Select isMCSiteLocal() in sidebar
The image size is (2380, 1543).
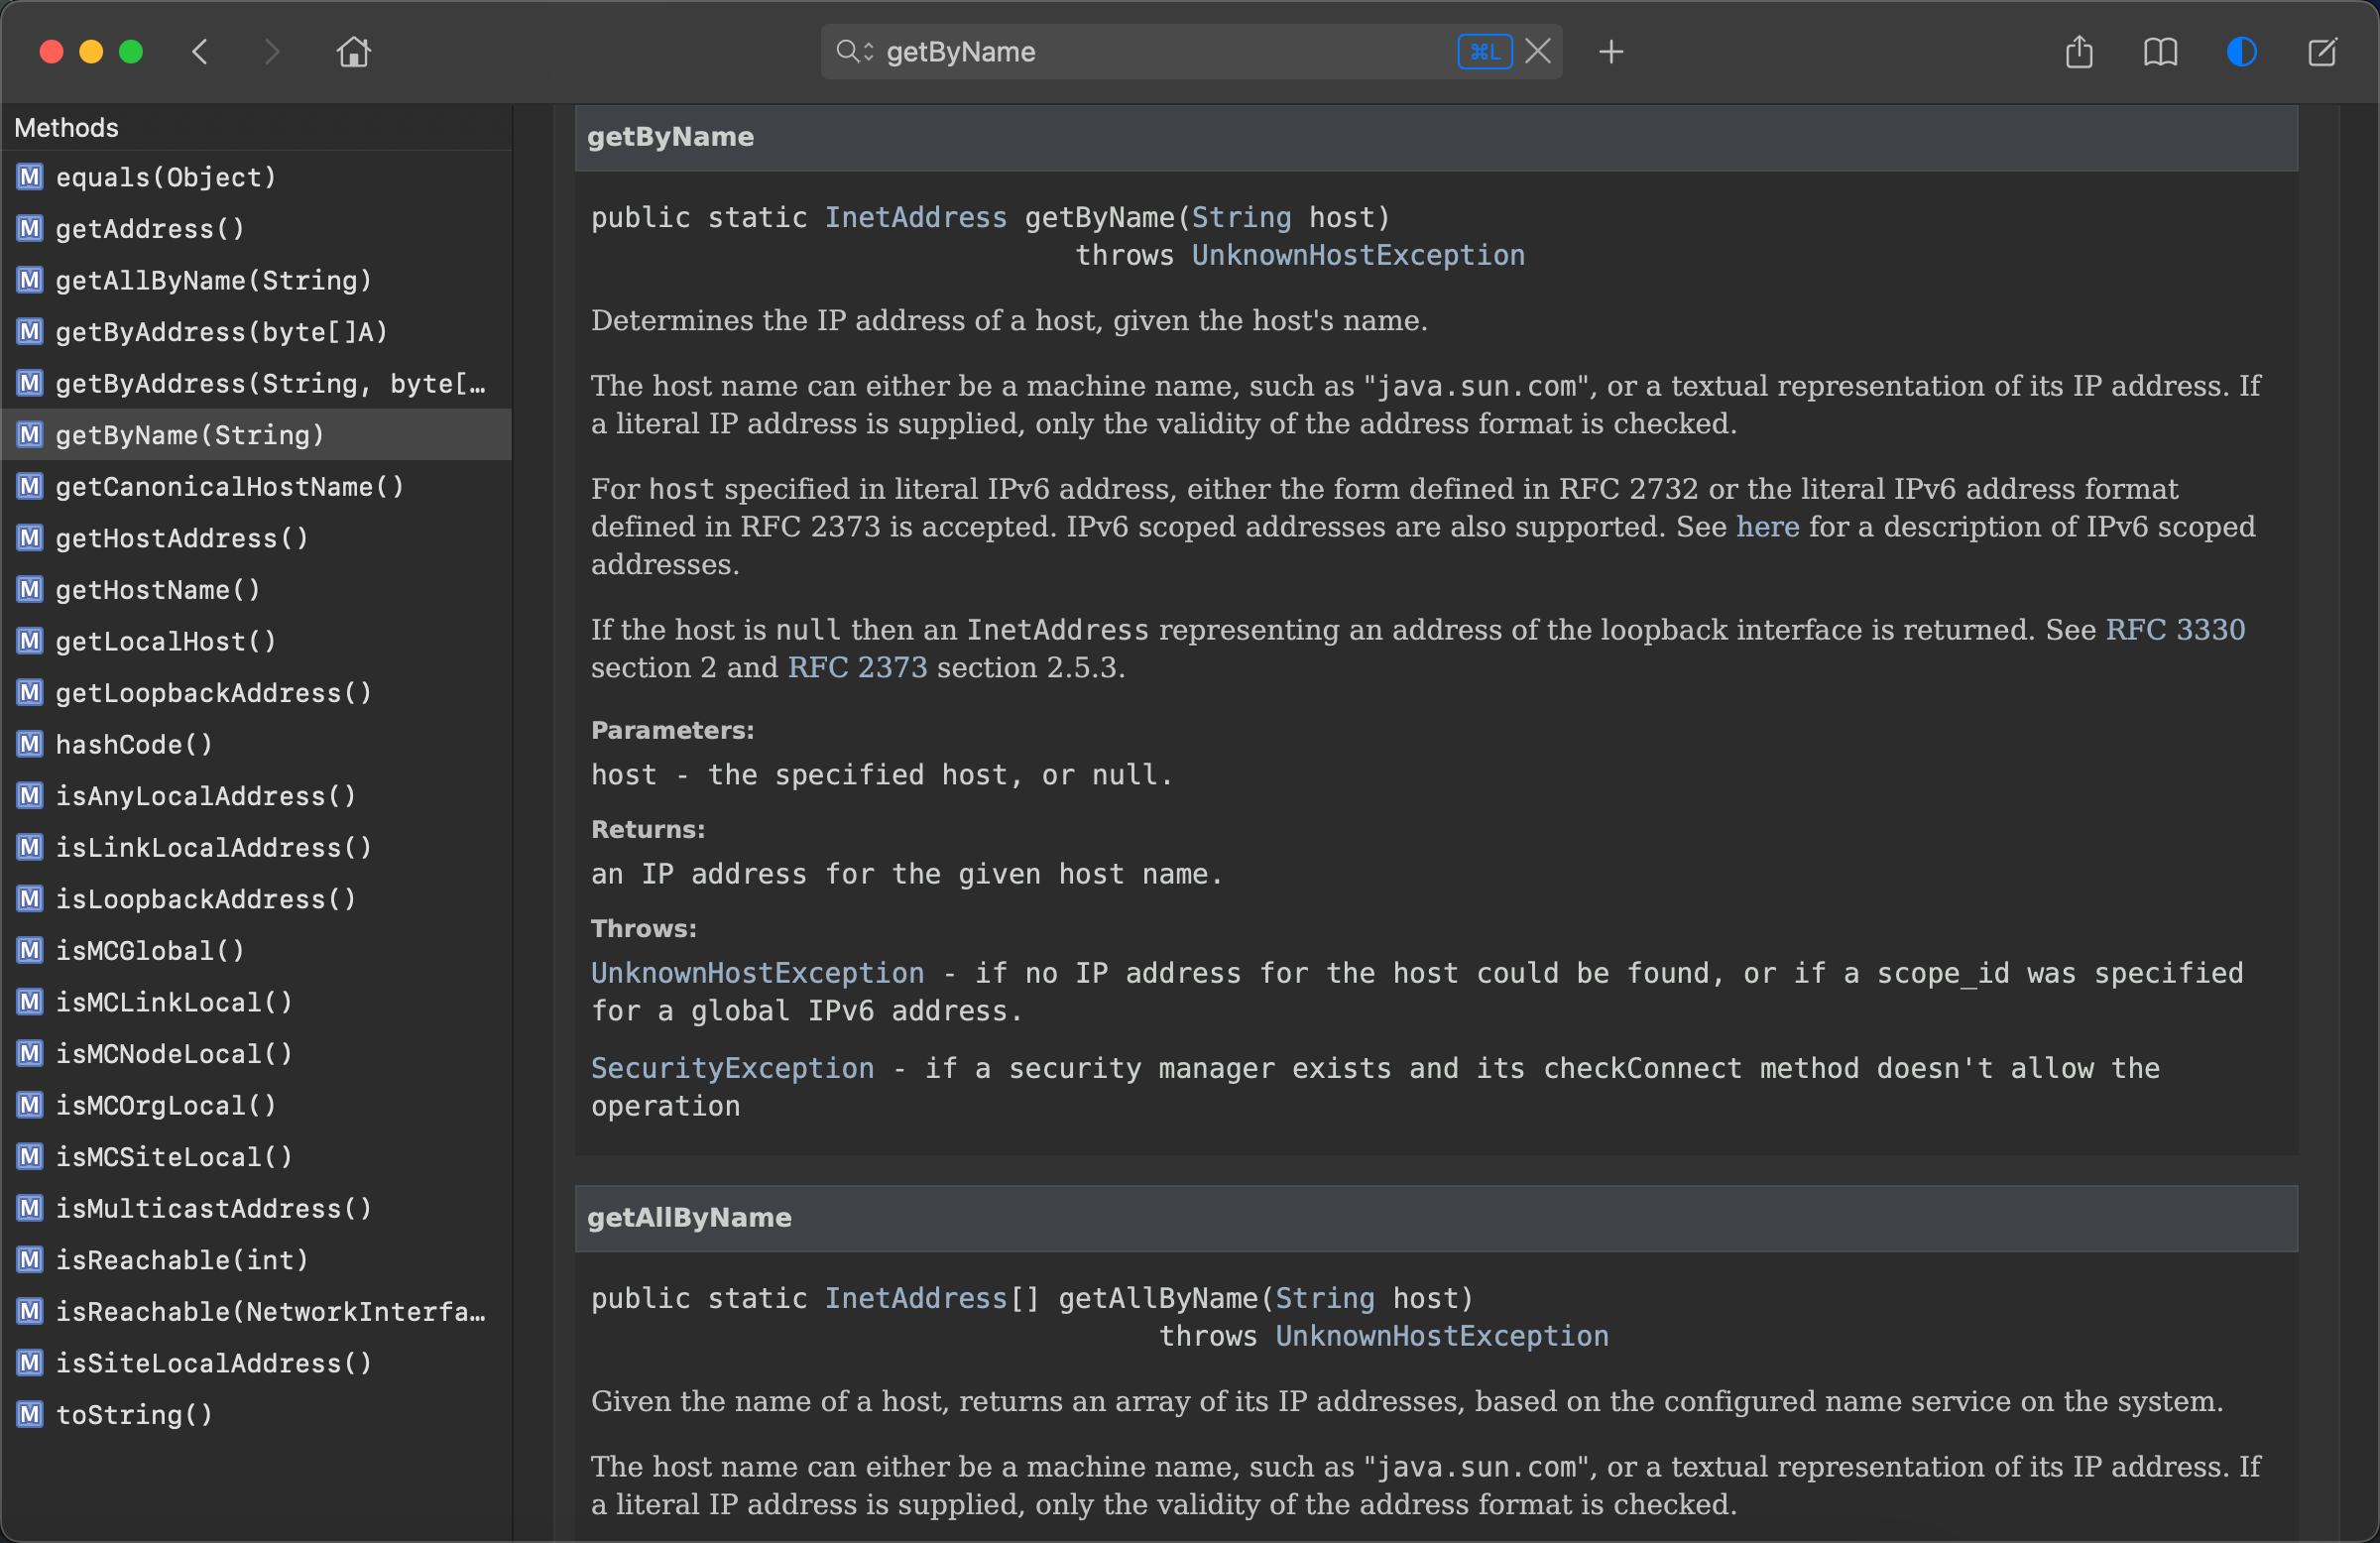point(257,1157)
